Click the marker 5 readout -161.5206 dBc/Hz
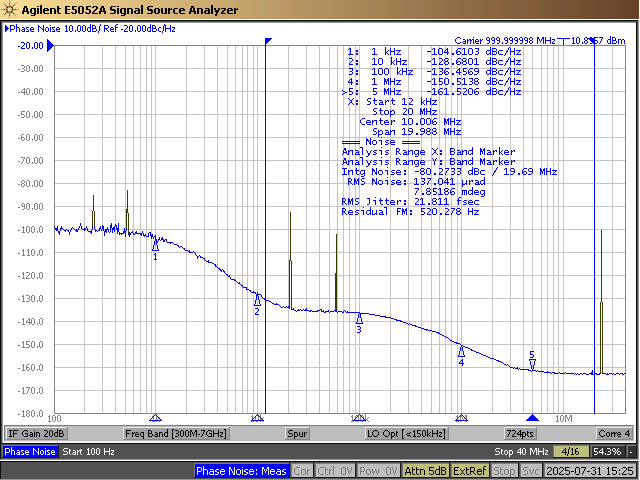The height and width of the screenshot is (480, 640). pos(473,92)
